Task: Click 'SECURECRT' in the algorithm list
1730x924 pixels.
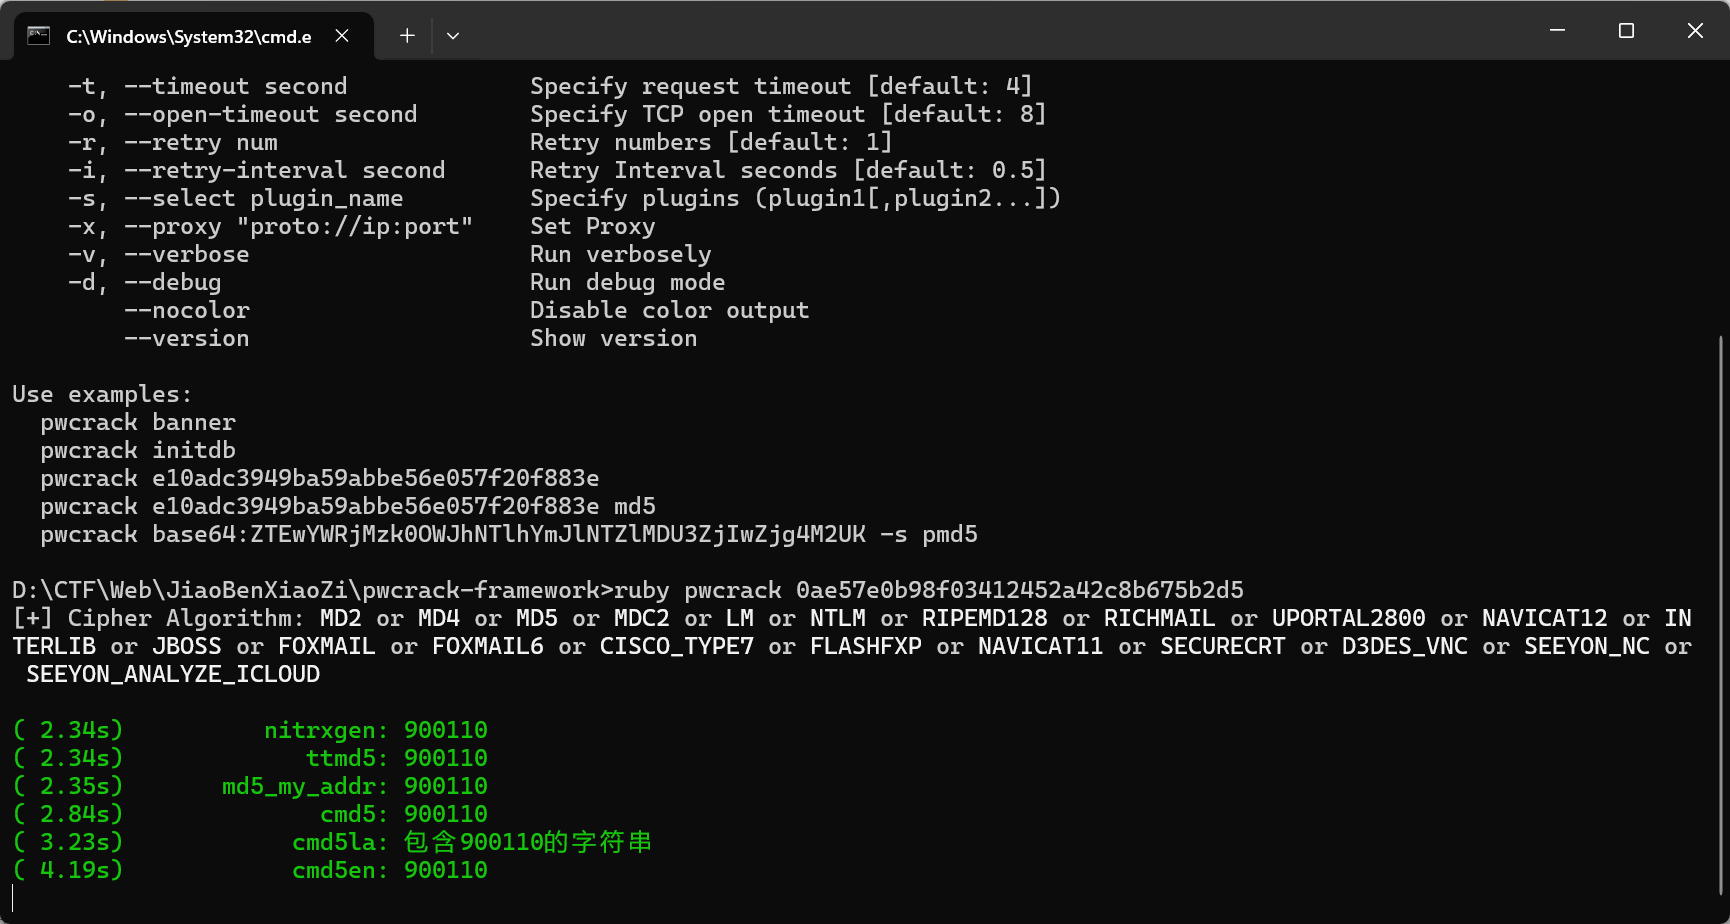Action: tap(1223, 647)
